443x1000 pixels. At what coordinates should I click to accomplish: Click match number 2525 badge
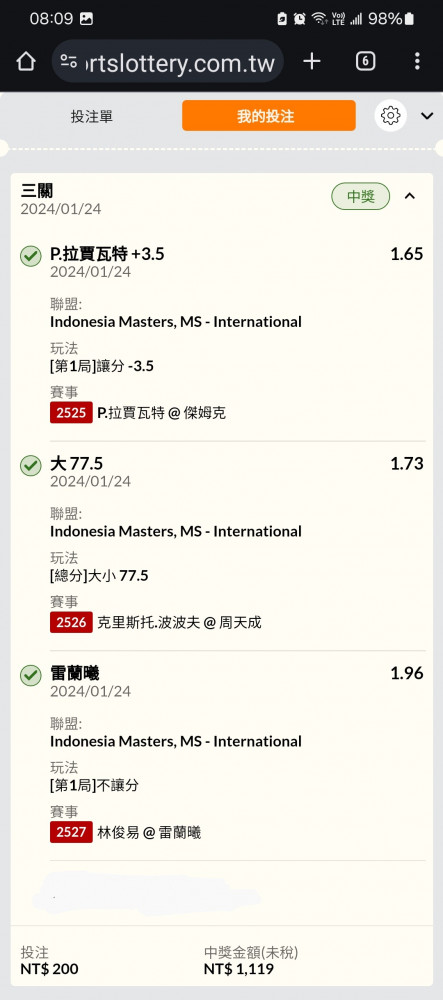tap(71, 413)
